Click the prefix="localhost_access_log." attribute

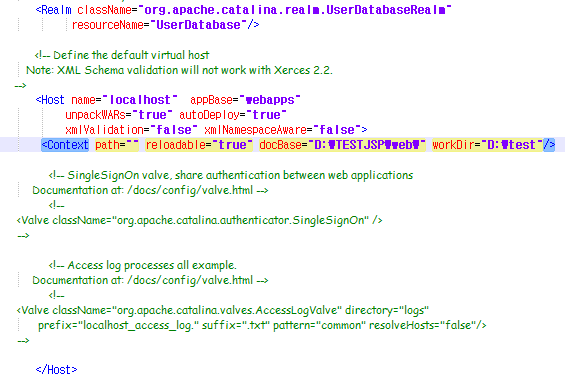click(x=118, y=325)
